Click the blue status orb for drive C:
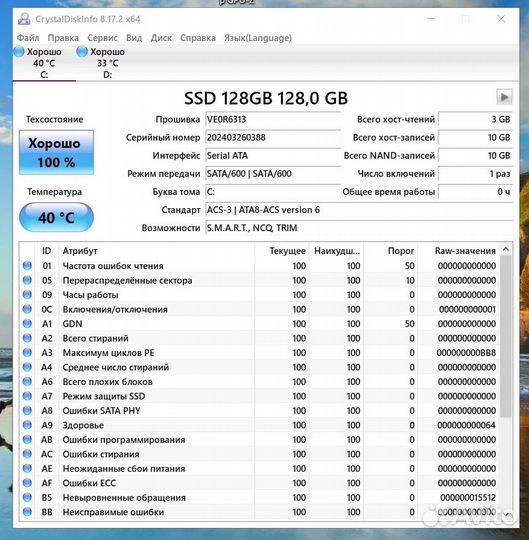This screenshot has height=540, width=529. pos(19,52)
